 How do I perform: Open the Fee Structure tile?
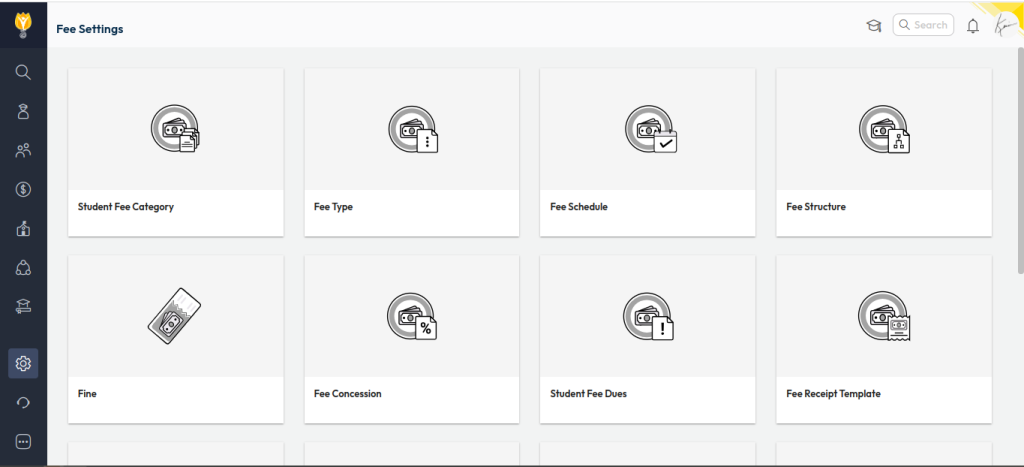(883, 152)
